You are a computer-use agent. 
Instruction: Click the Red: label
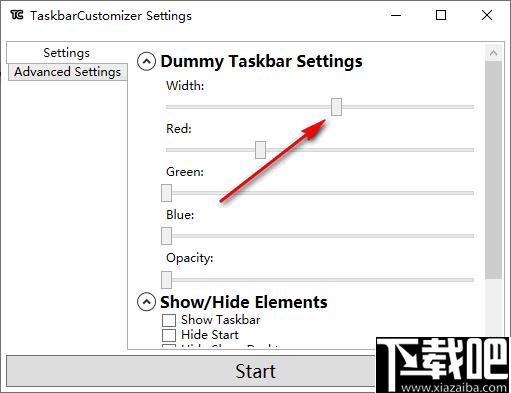pos(179,129)
